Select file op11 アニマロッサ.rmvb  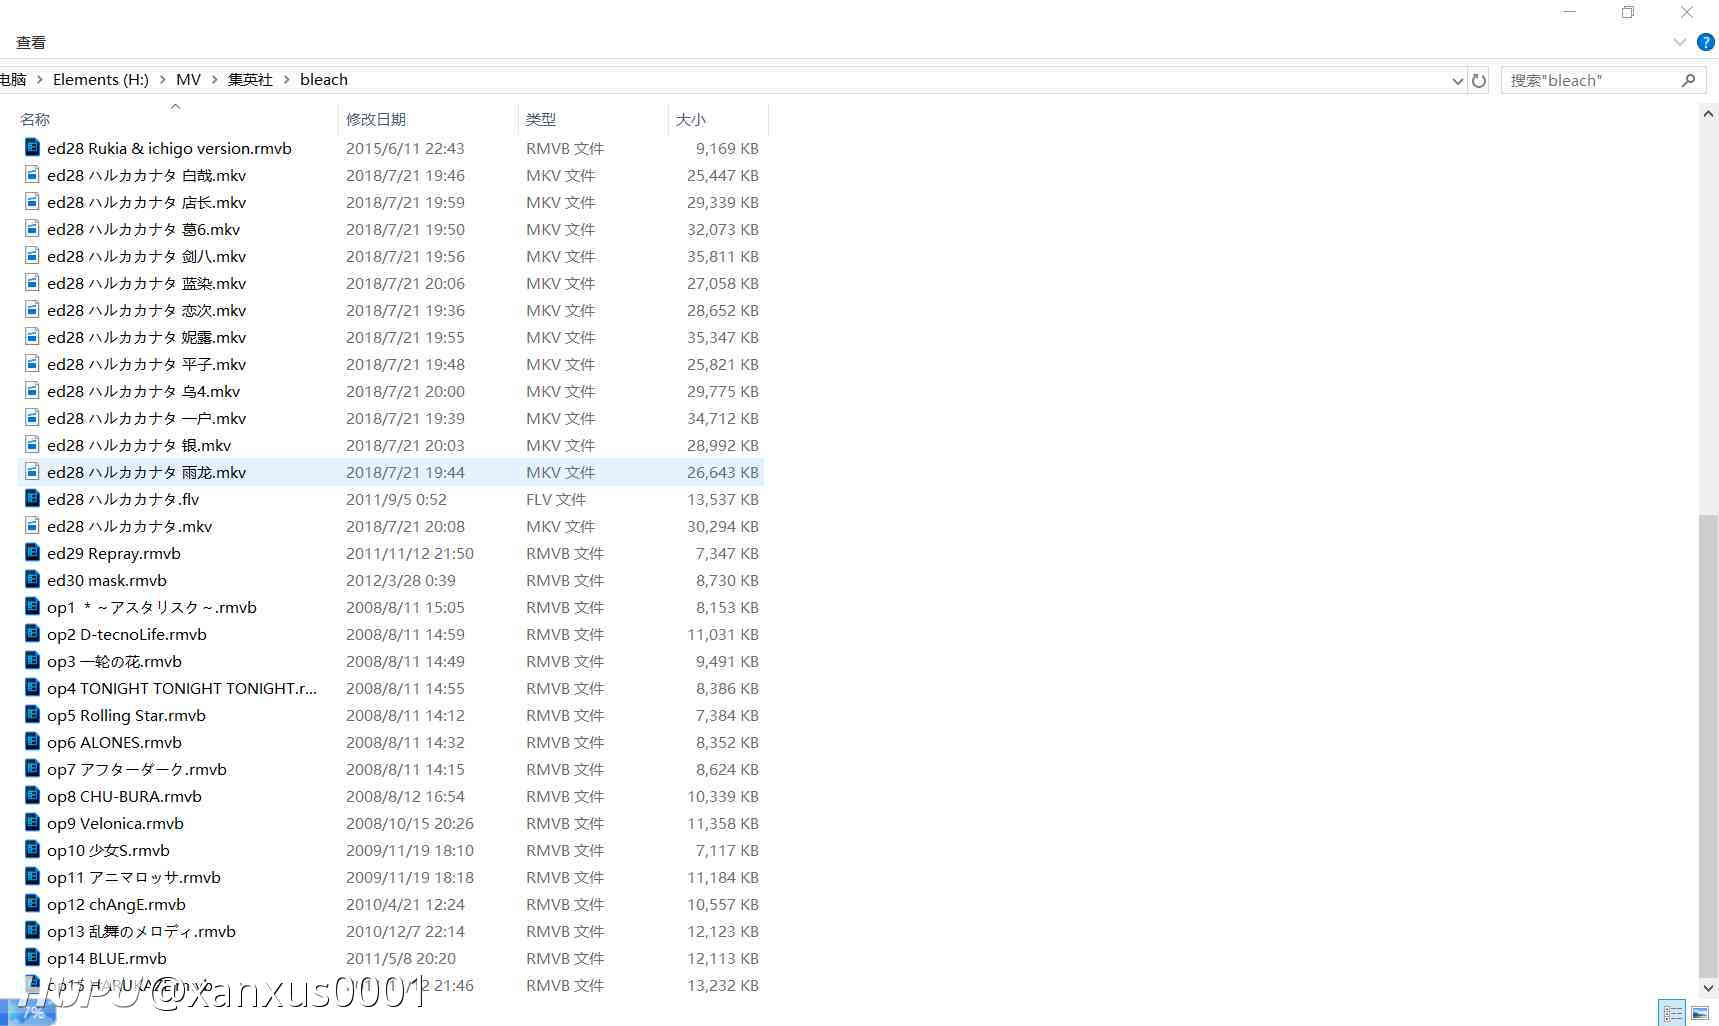(134, 877)
